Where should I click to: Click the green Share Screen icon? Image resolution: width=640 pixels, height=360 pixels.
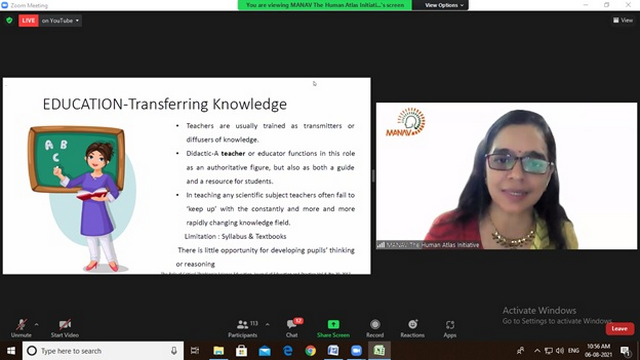click(333, 324)
